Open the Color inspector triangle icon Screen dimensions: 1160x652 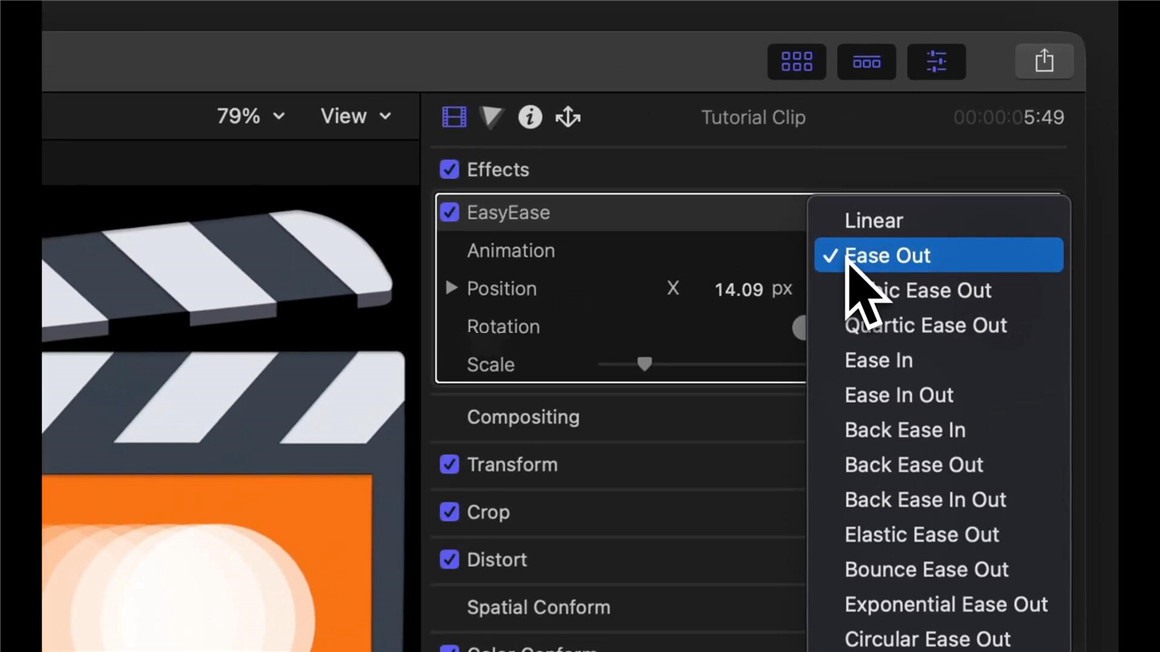pyautogui.click(x=491, y=117)
